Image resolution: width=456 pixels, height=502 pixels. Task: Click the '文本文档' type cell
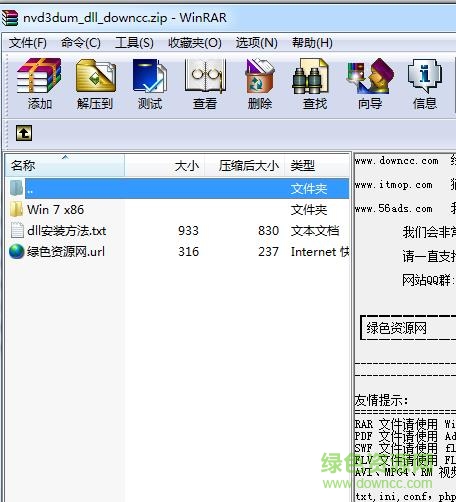pyautogui.click(x=315, y=231)
